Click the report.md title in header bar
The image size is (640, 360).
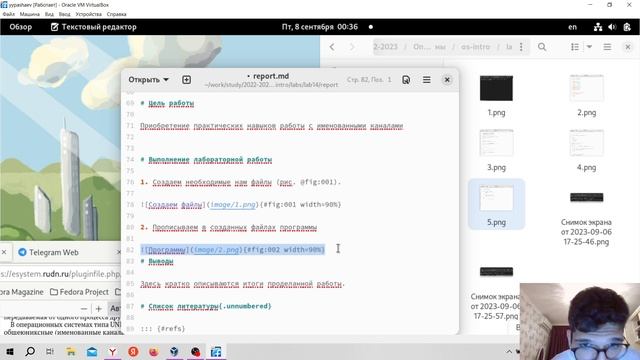tap(271, 76)
